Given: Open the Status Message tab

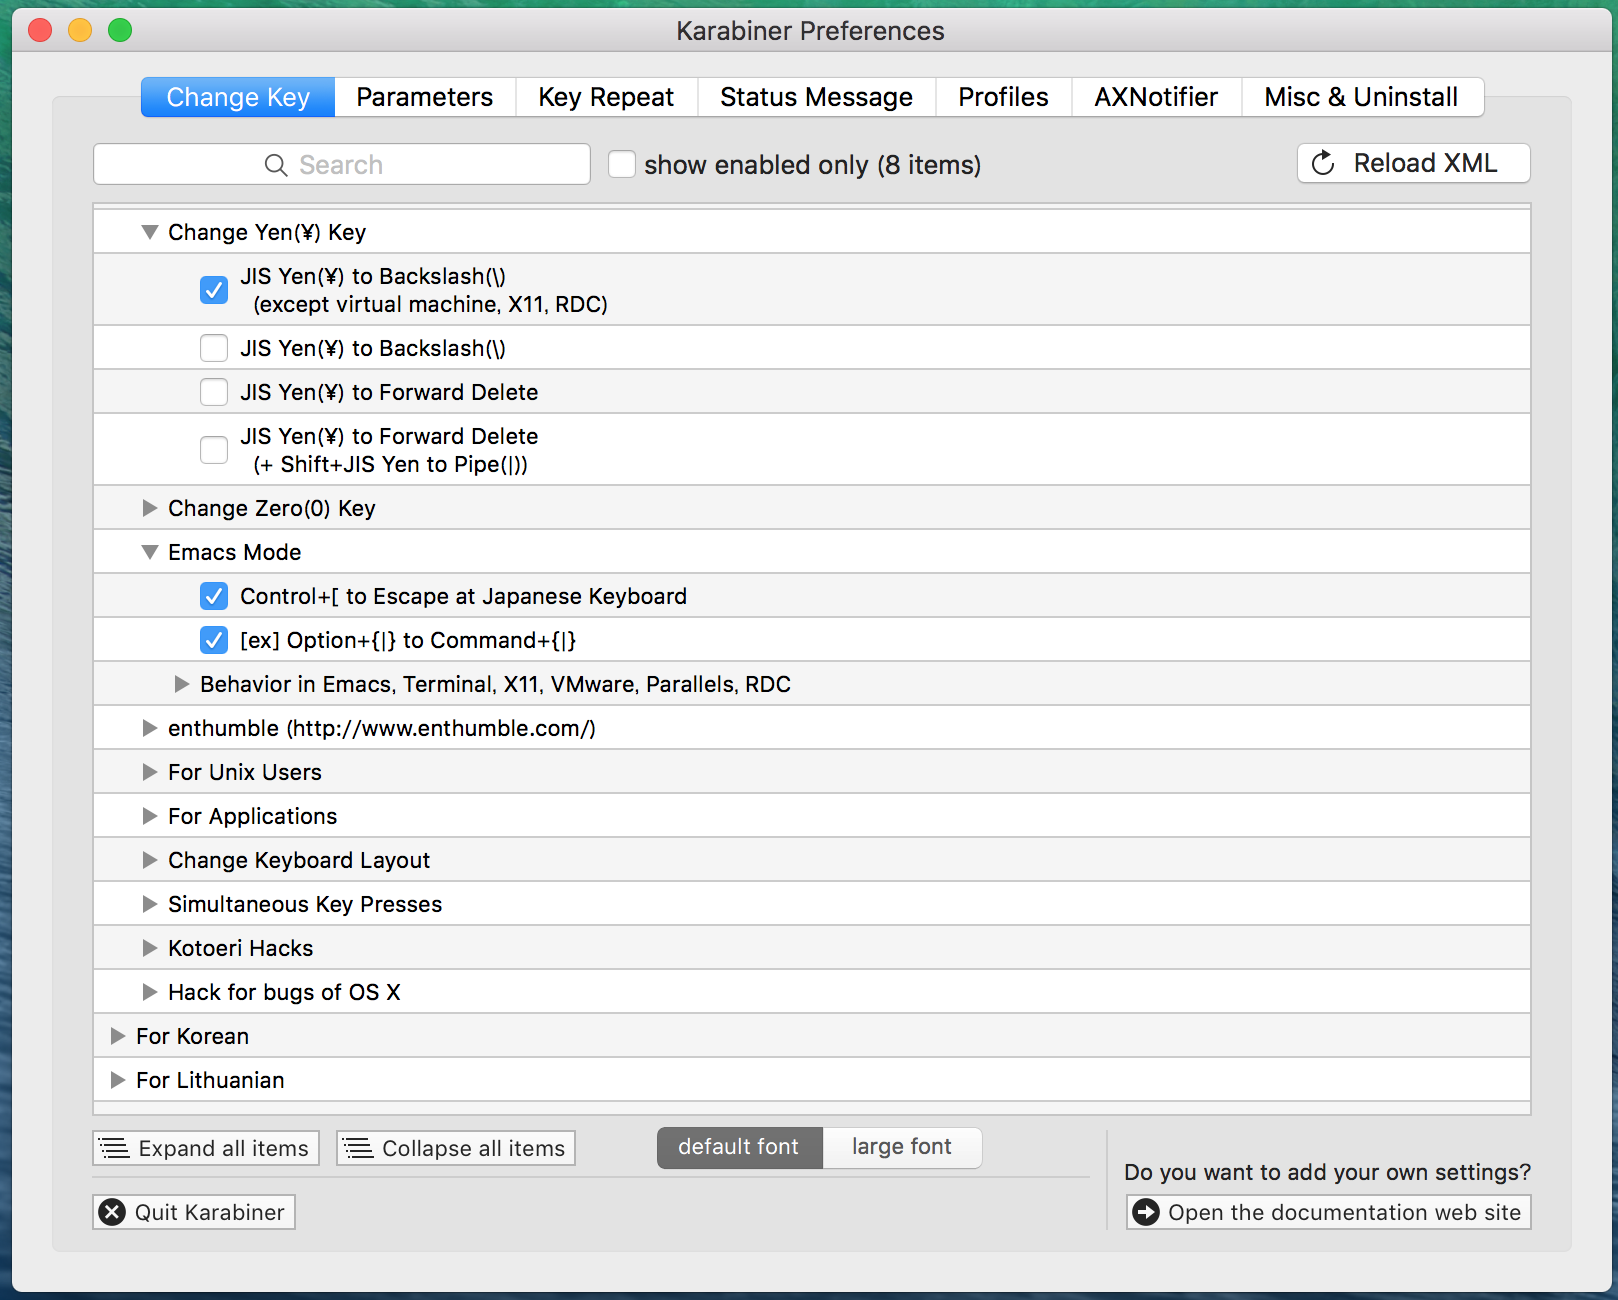Looking at the screenshot, I should [816, 97].
